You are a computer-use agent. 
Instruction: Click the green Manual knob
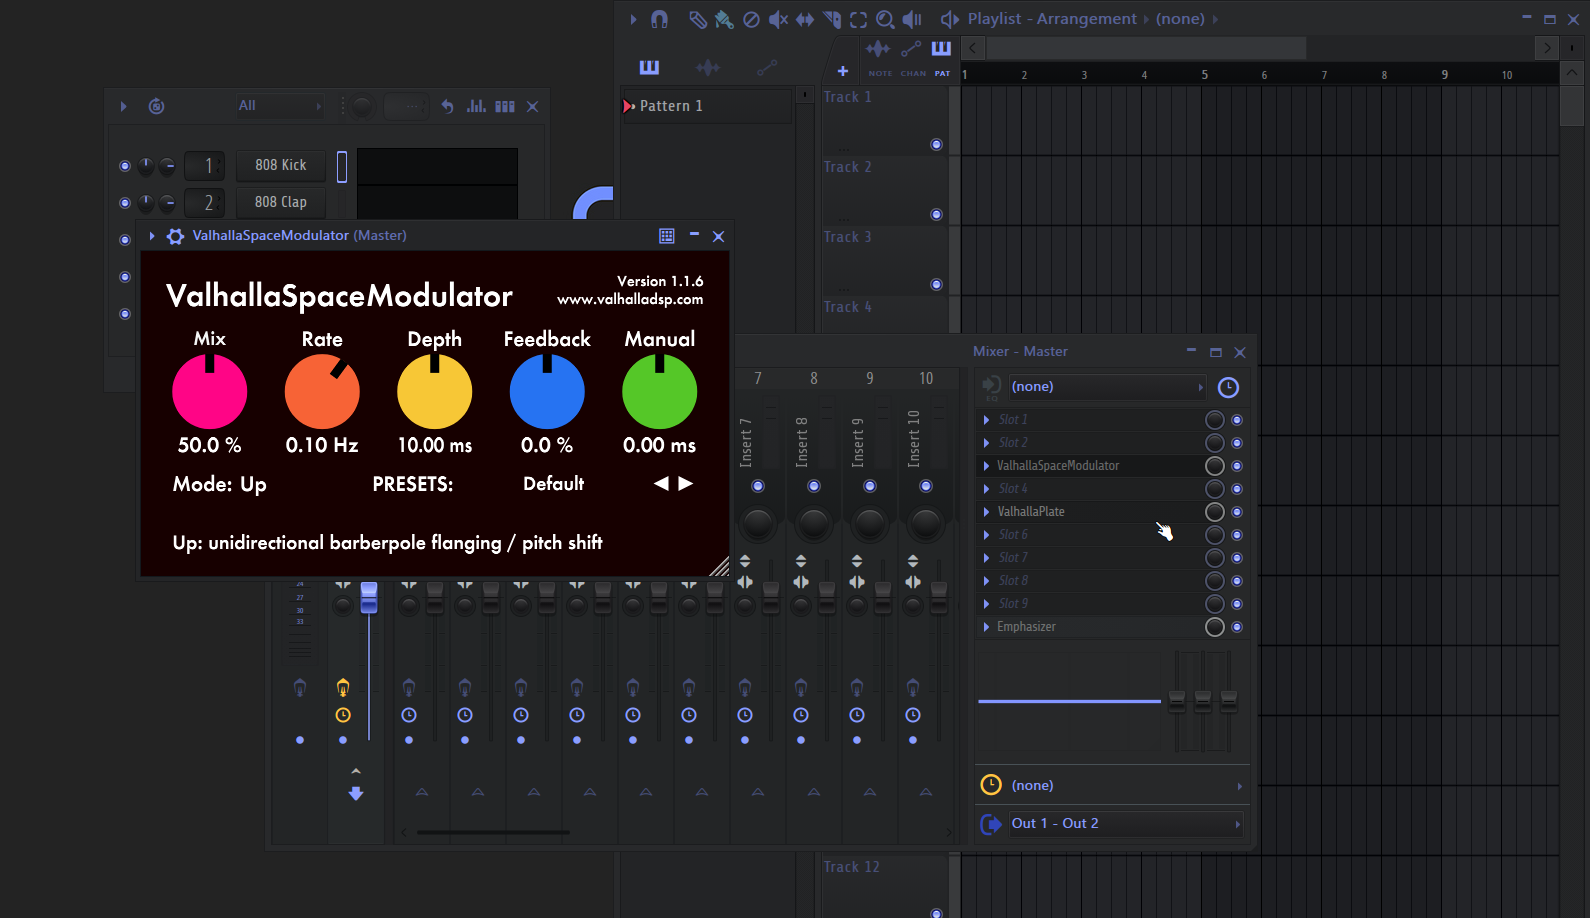pyautogui.click(x=660, y=391)
